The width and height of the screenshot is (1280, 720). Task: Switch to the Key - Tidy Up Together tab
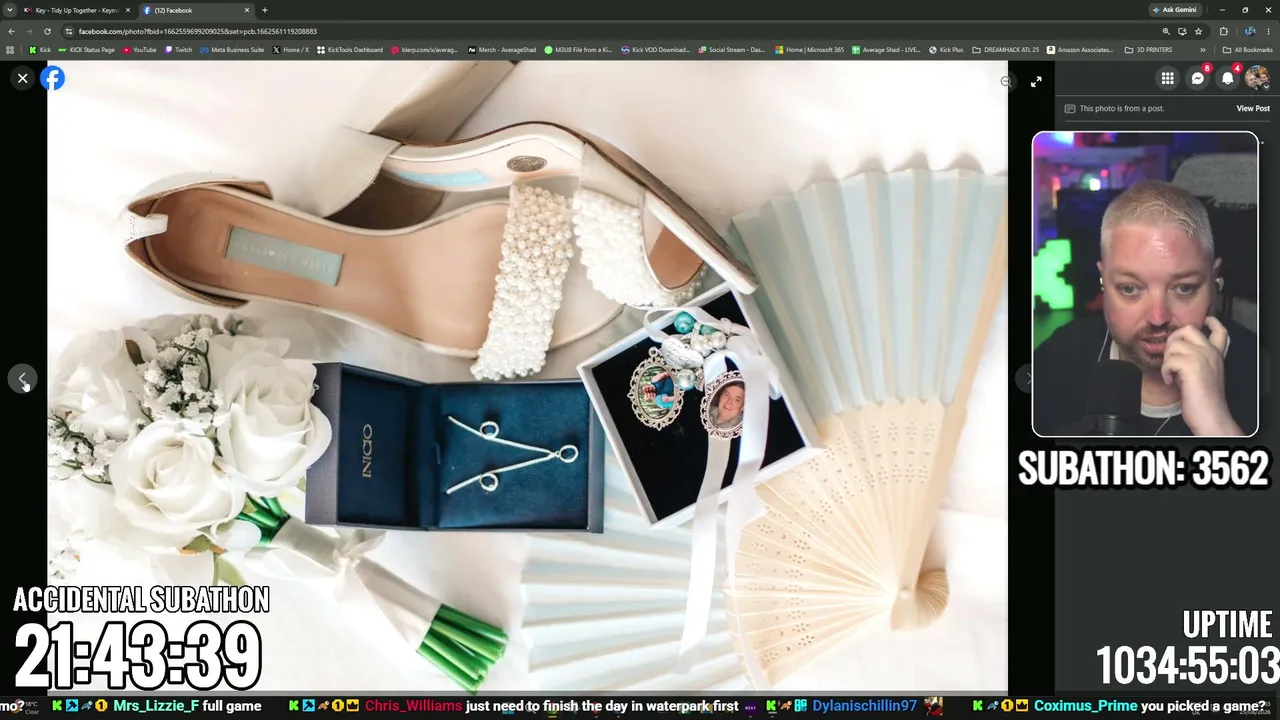[x=77, y=10]
